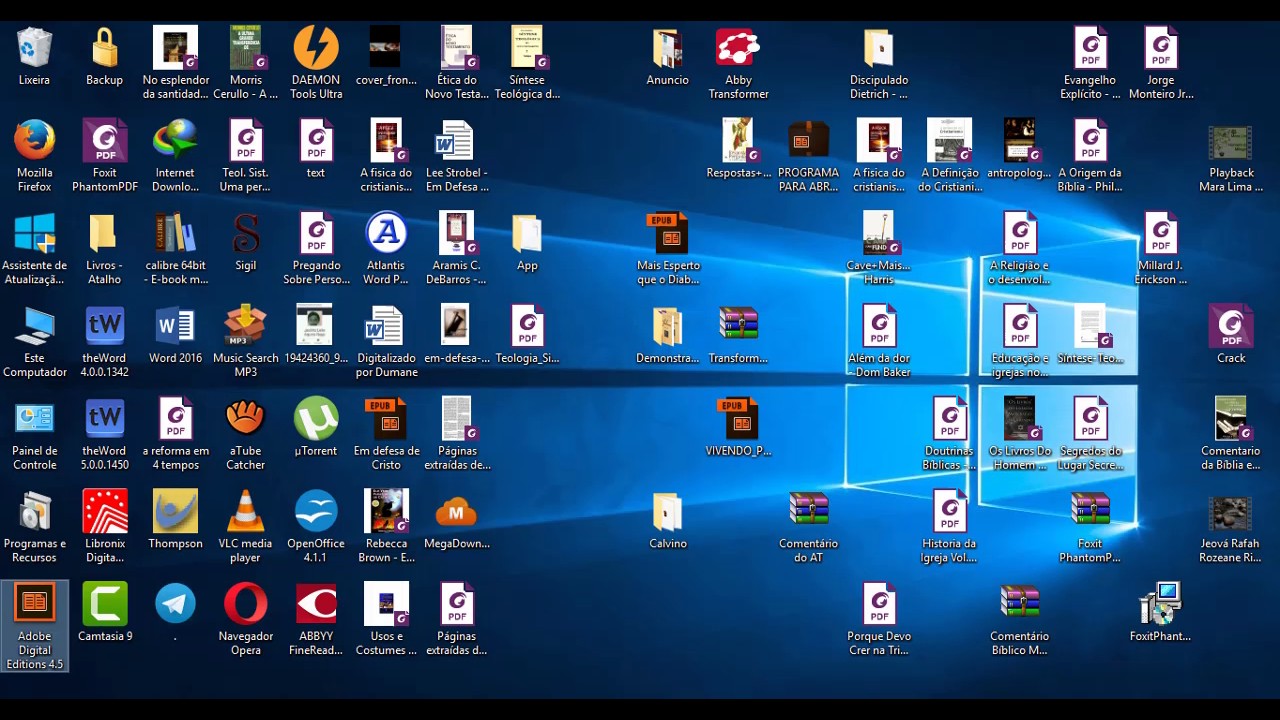Select the Programas e Recursos icon
The height and width of the screenshot is (720, 1280).
[34, 512]
